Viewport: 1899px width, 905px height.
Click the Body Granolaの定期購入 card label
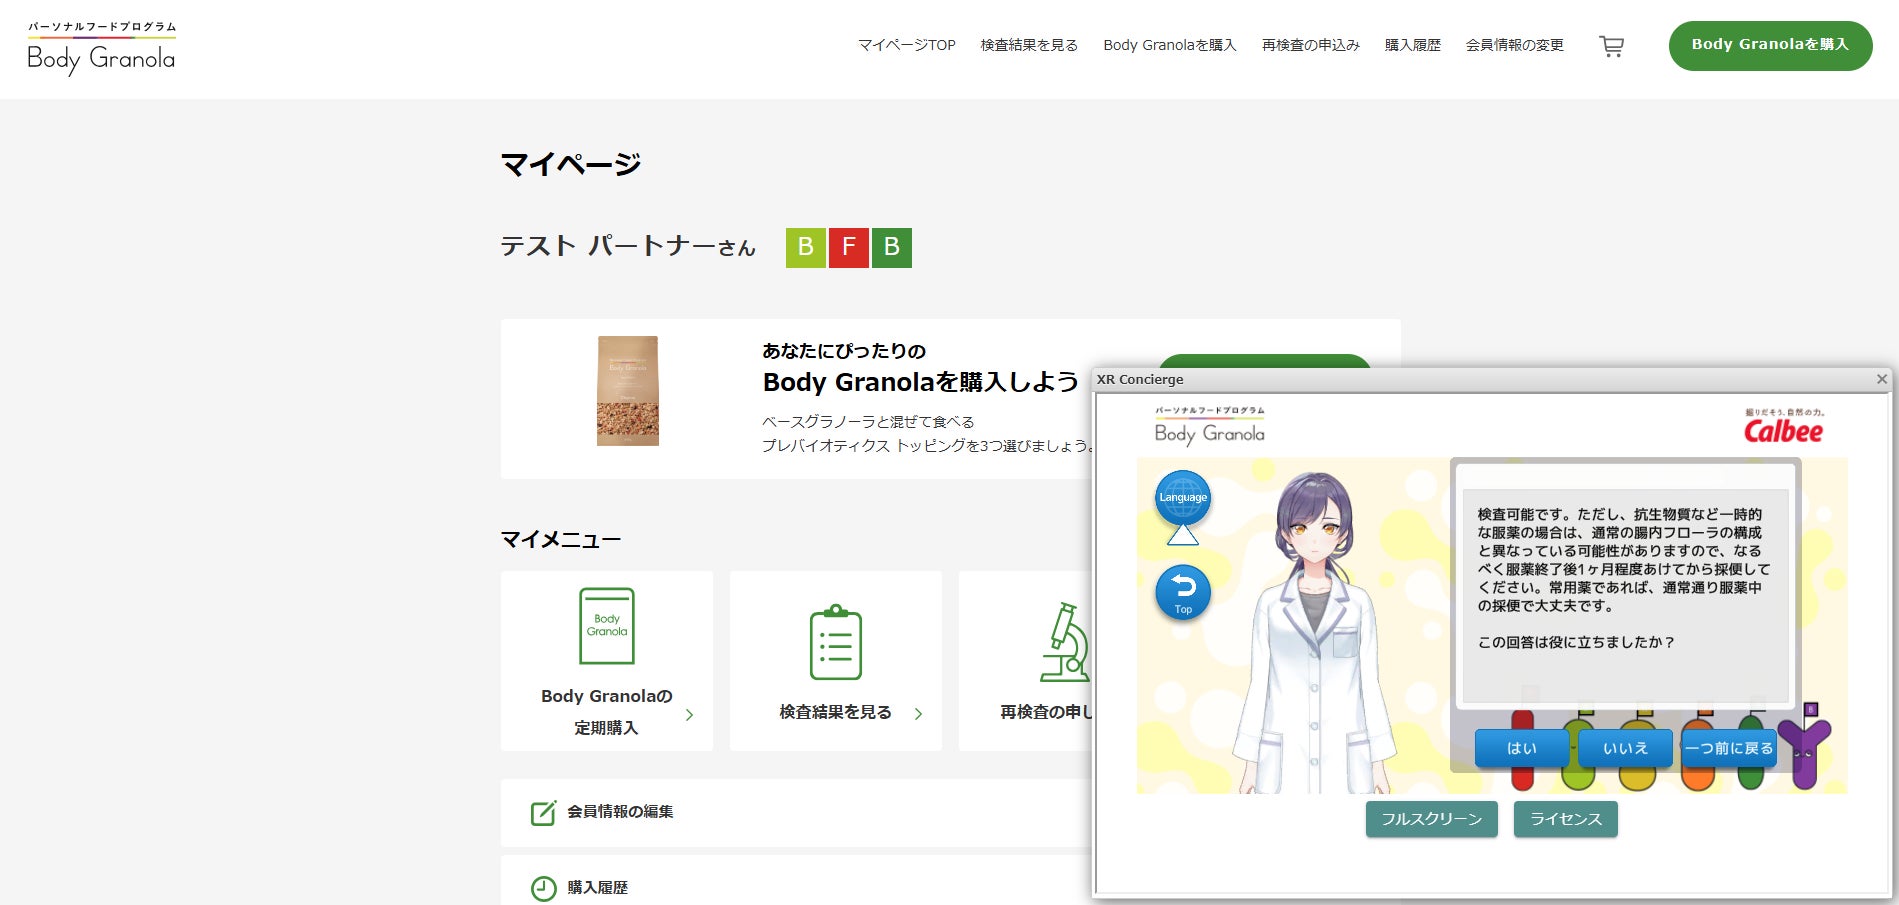pos(607,712)
